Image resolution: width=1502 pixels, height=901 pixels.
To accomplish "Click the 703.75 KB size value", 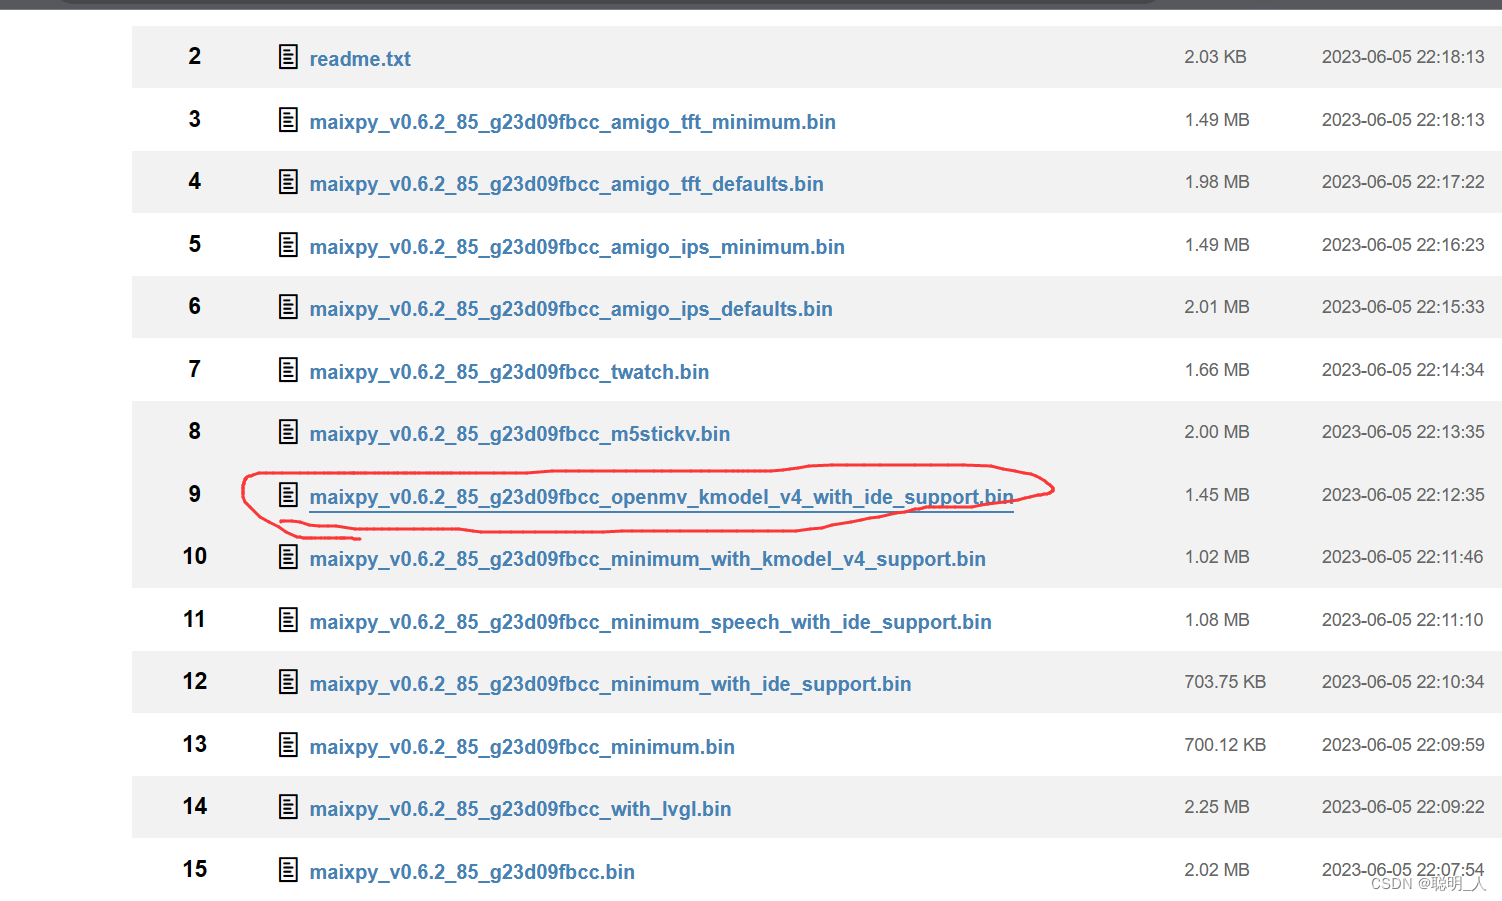I will coord(1225,682).
